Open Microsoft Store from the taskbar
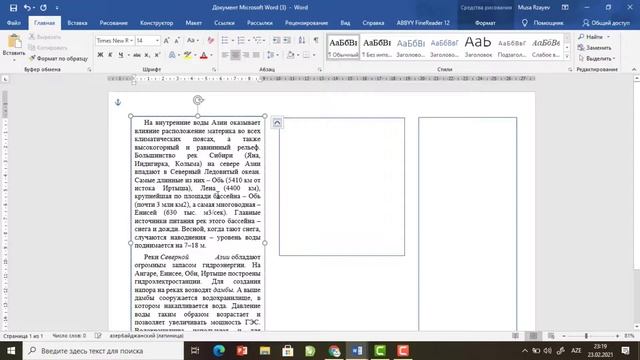Screen dimensions: 640x360 pyautogui.click(x=287, y=351)
